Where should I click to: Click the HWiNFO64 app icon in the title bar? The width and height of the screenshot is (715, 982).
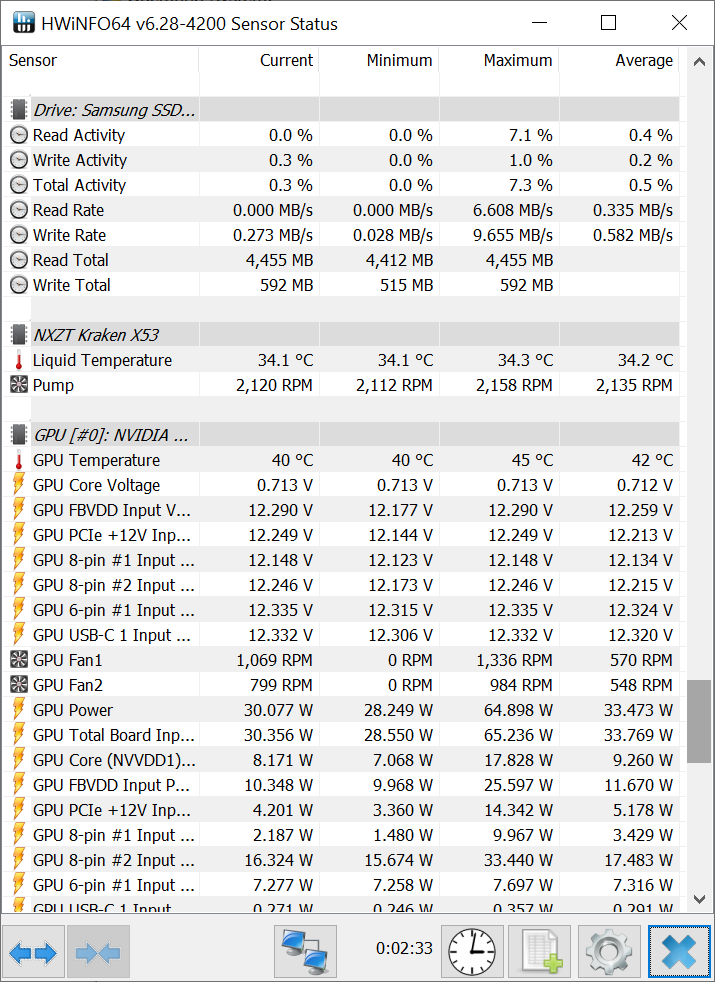point(24,23)
